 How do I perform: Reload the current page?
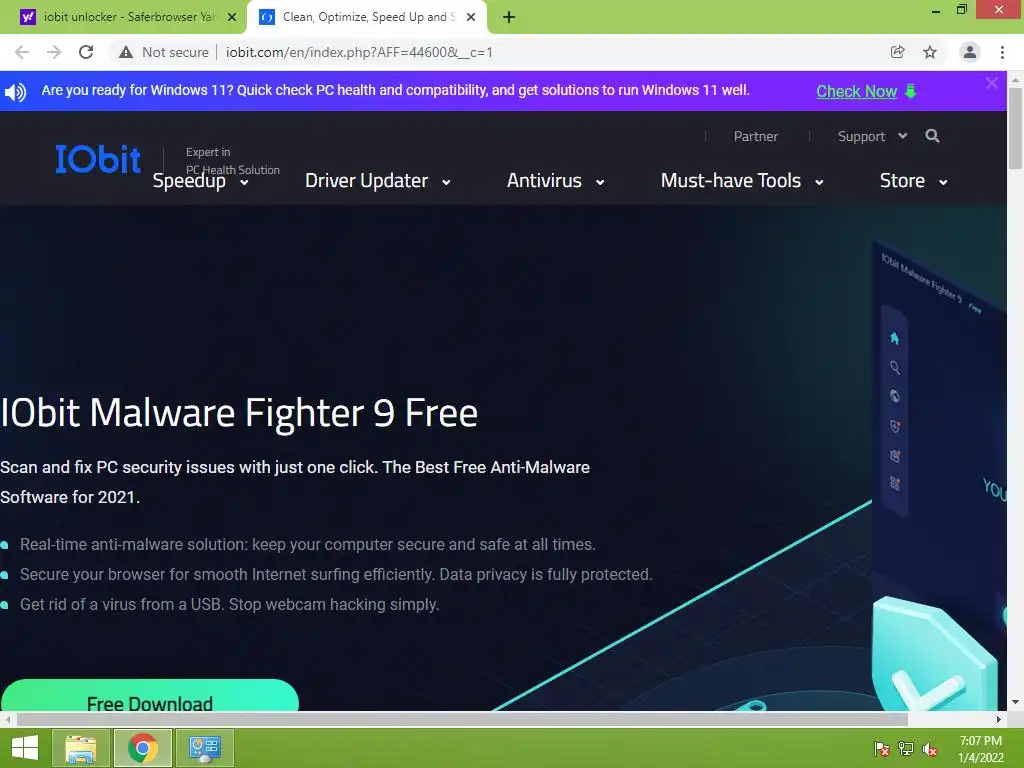[86, 52]
